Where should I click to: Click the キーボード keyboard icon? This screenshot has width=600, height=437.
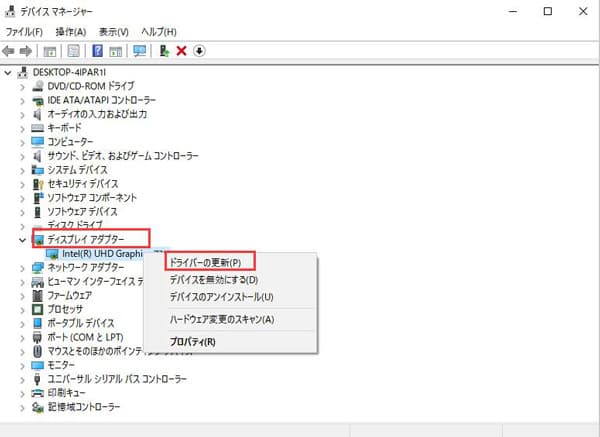coord(38,128)
